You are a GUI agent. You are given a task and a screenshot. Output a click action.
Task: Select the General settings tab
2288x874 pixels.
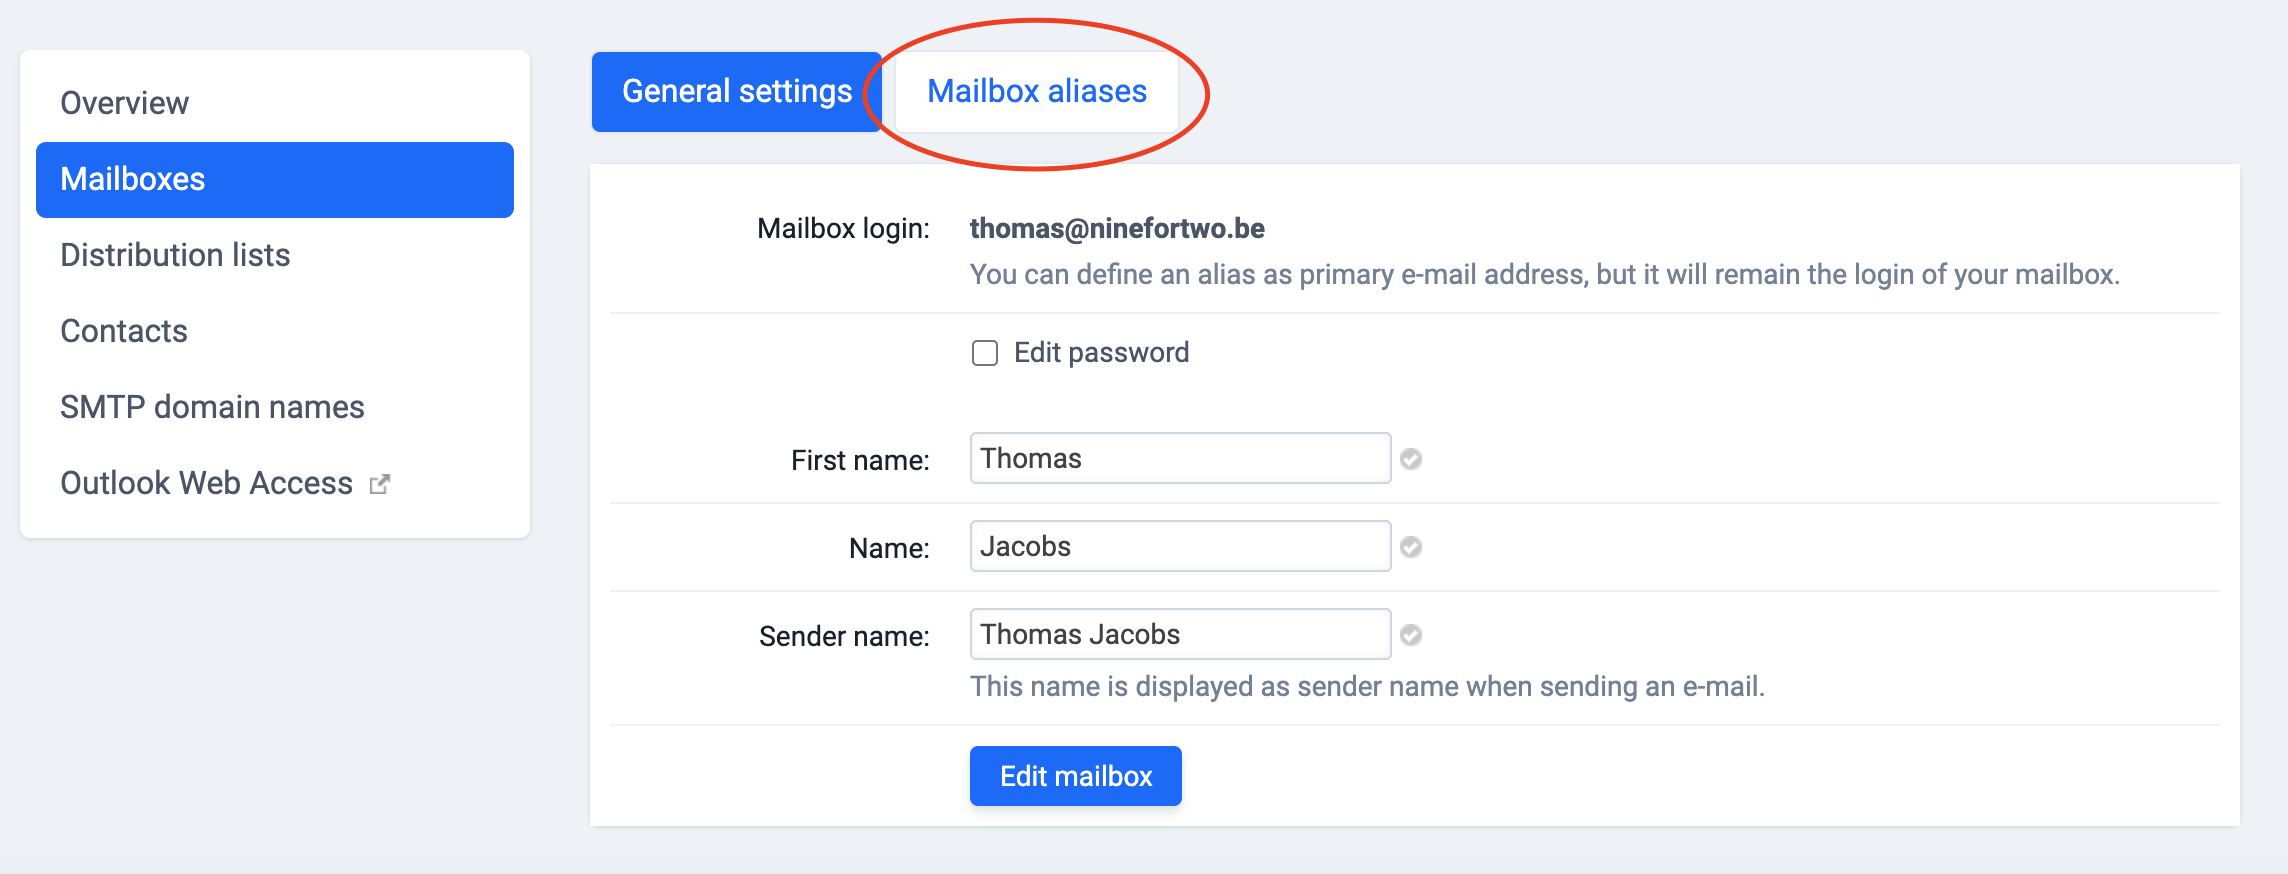pos(737,91)
